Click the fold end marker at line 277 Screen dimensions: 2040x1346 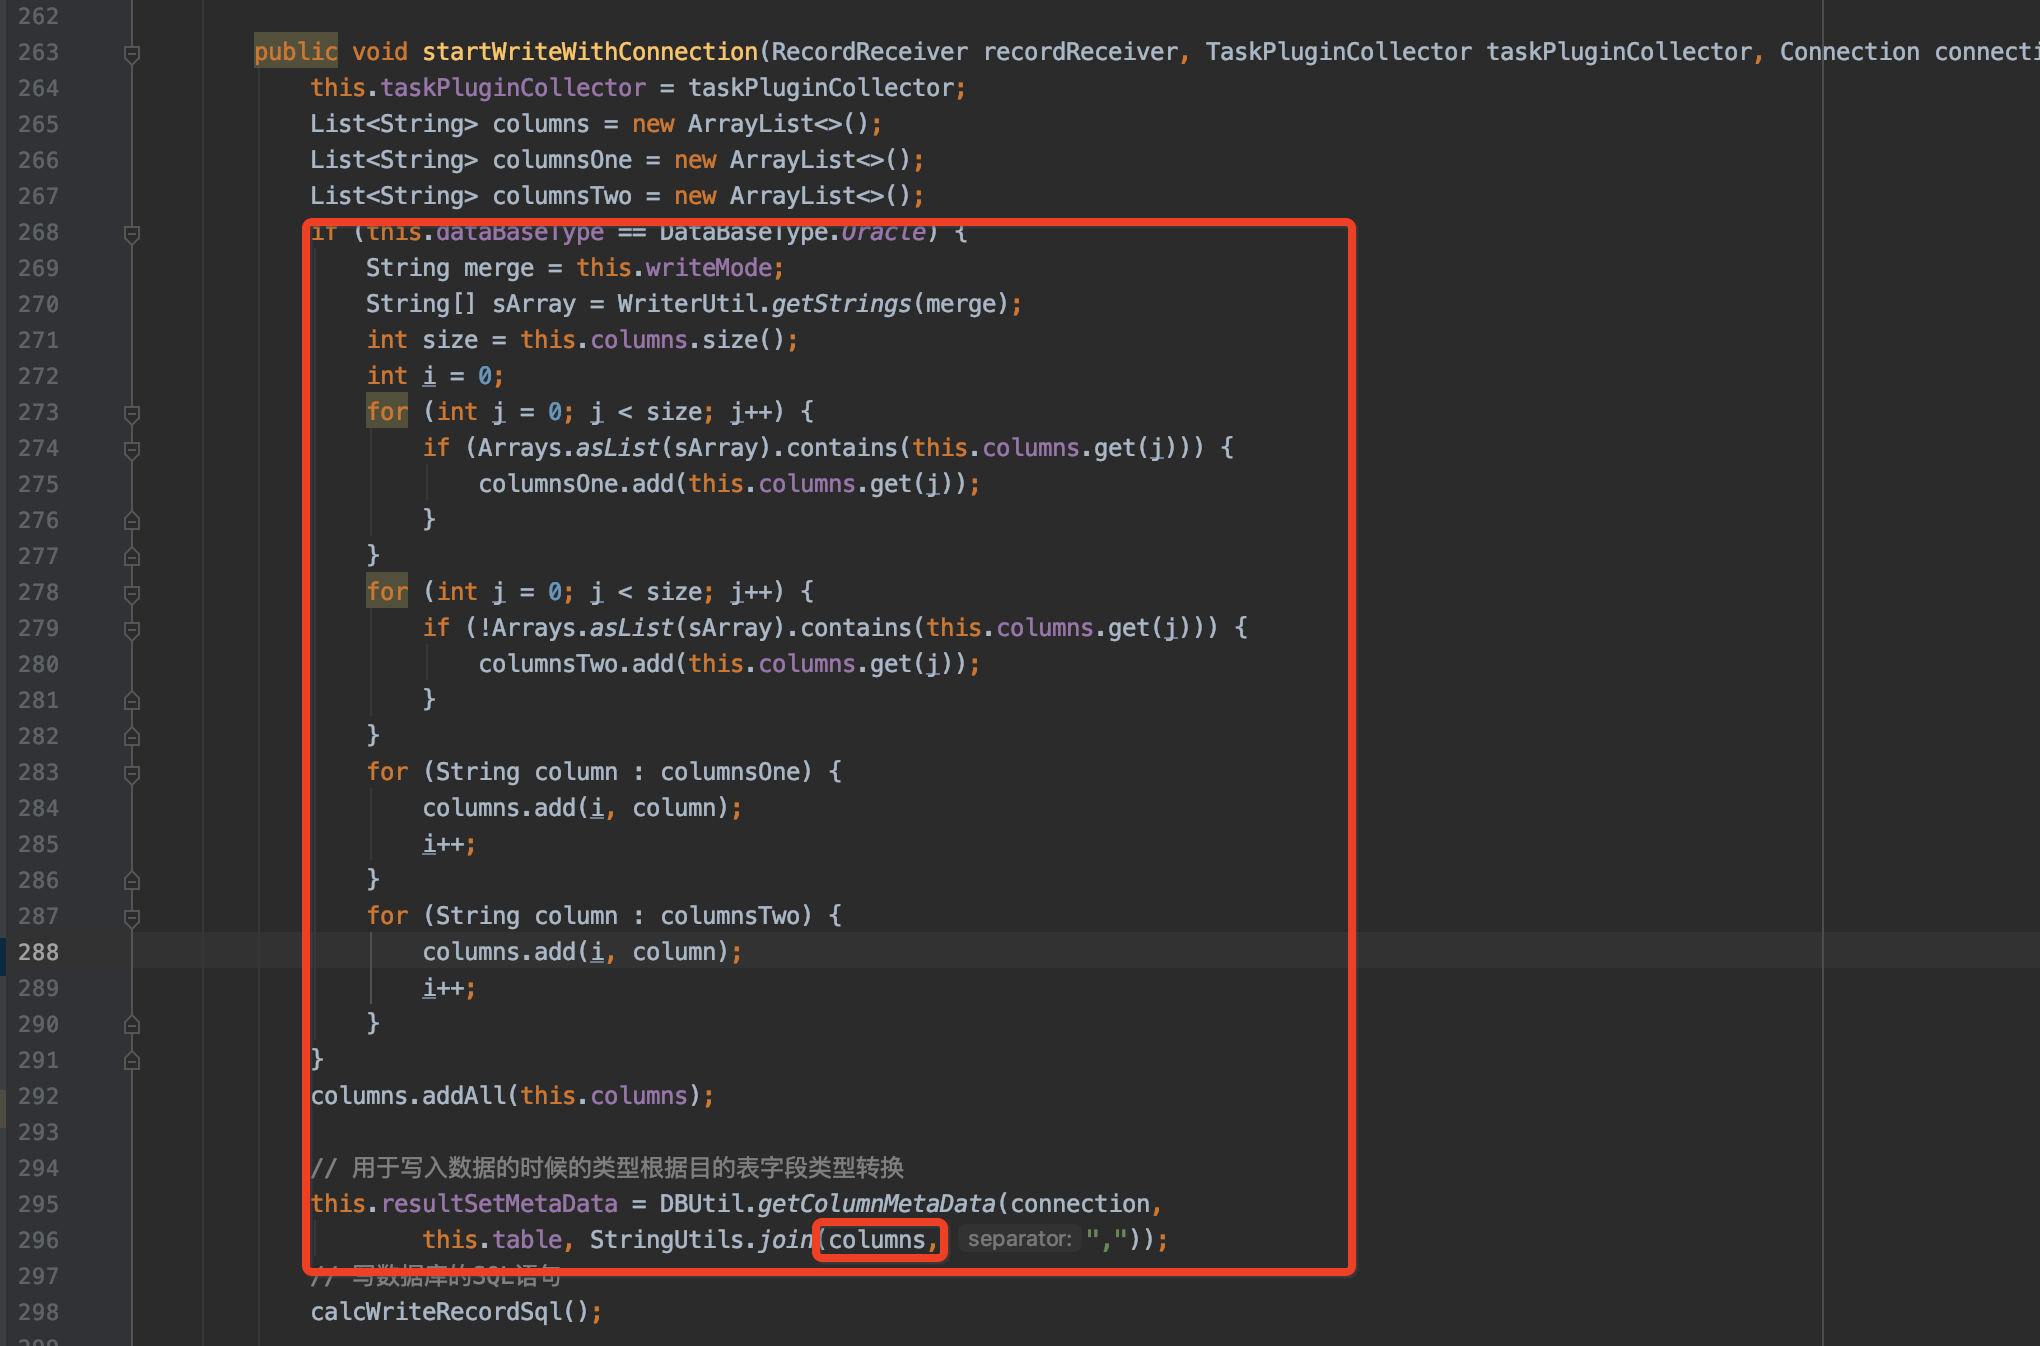pyautogui.click(x=131, y=557)
